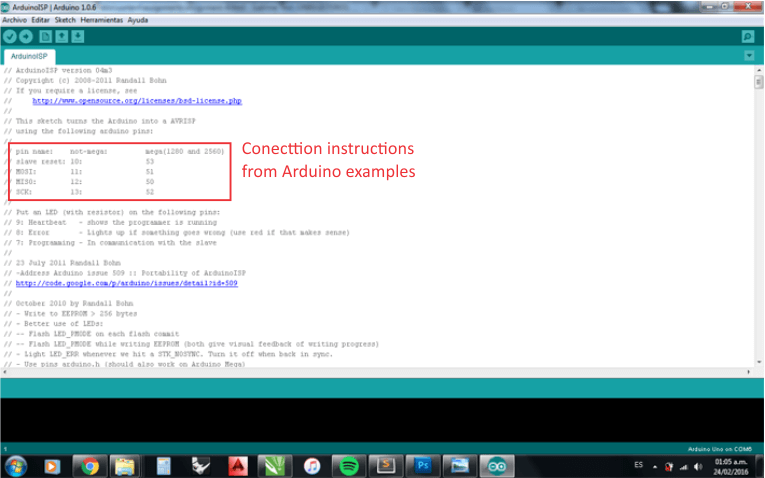Click the '9: Heartbeat' comment line
The width and height of the screenshot is (765, 478).
click(110, 222)
